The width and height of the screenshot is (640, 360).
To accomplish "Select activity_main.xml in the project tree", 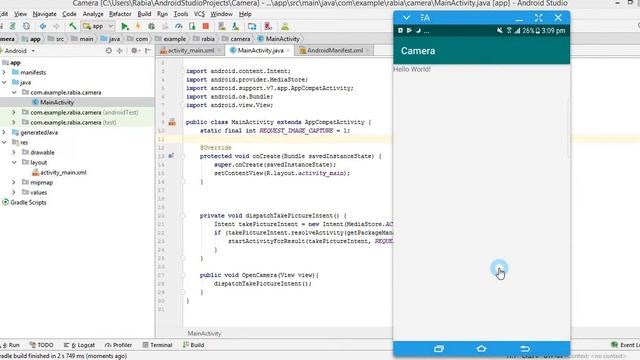I will point(63,172).
